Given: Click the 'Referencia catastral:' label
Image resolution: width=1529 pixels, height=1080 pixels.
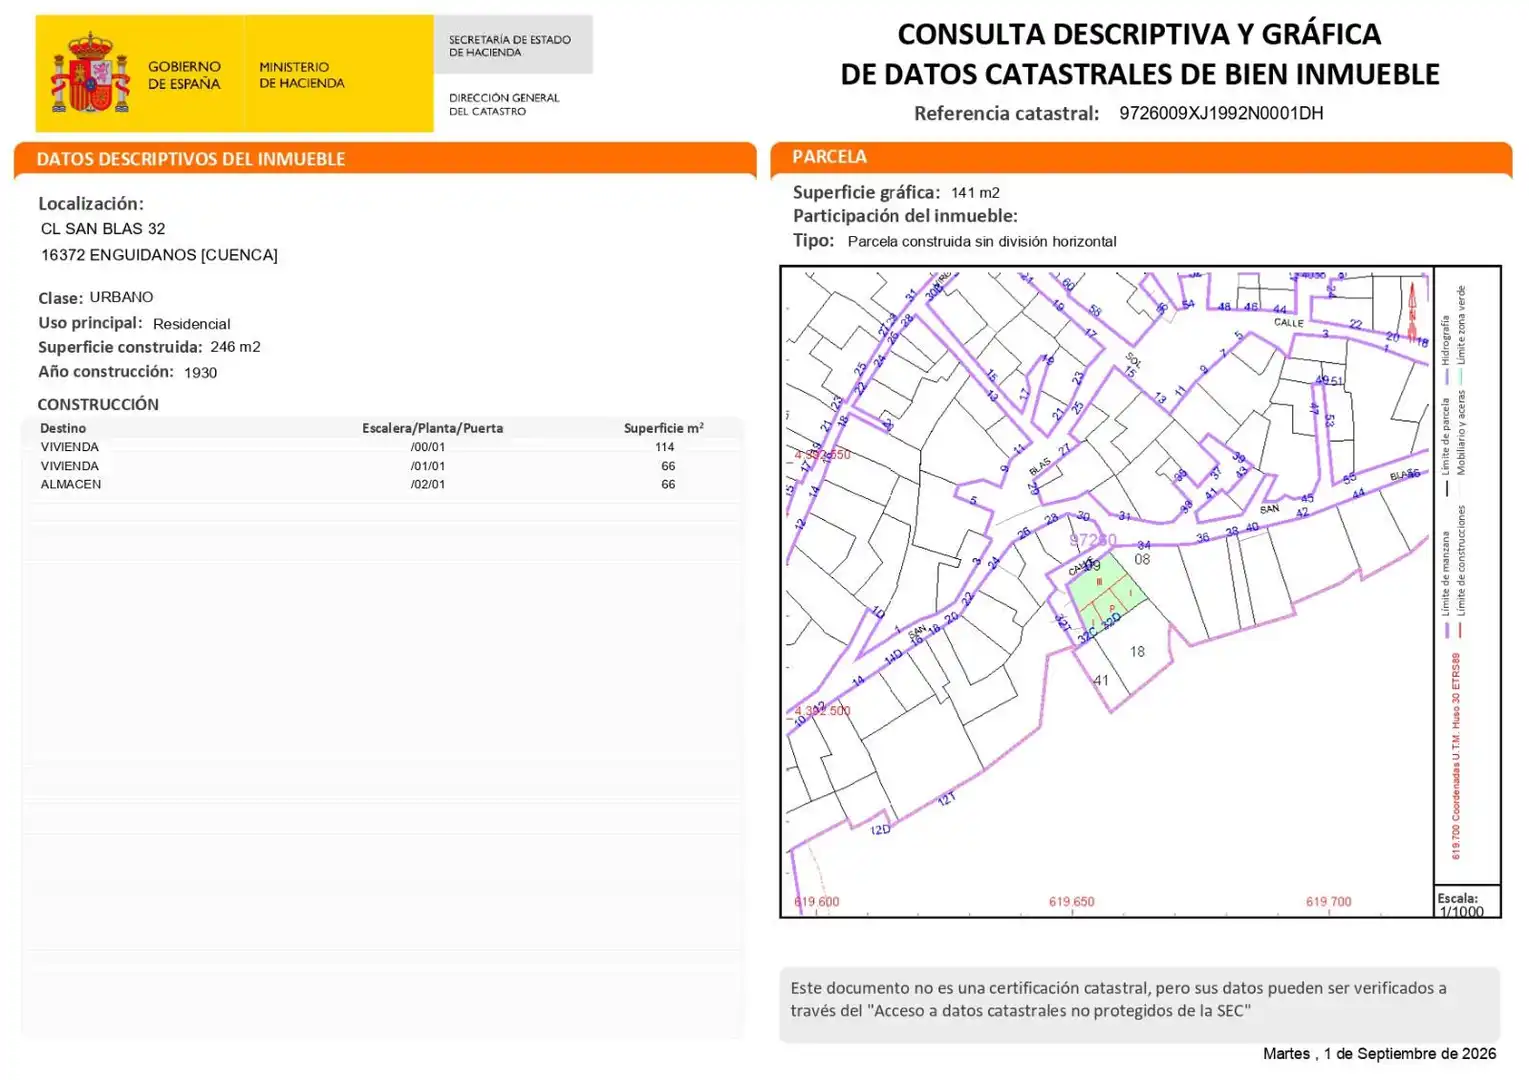Looking at the screenshot, I should (1006, 113).
